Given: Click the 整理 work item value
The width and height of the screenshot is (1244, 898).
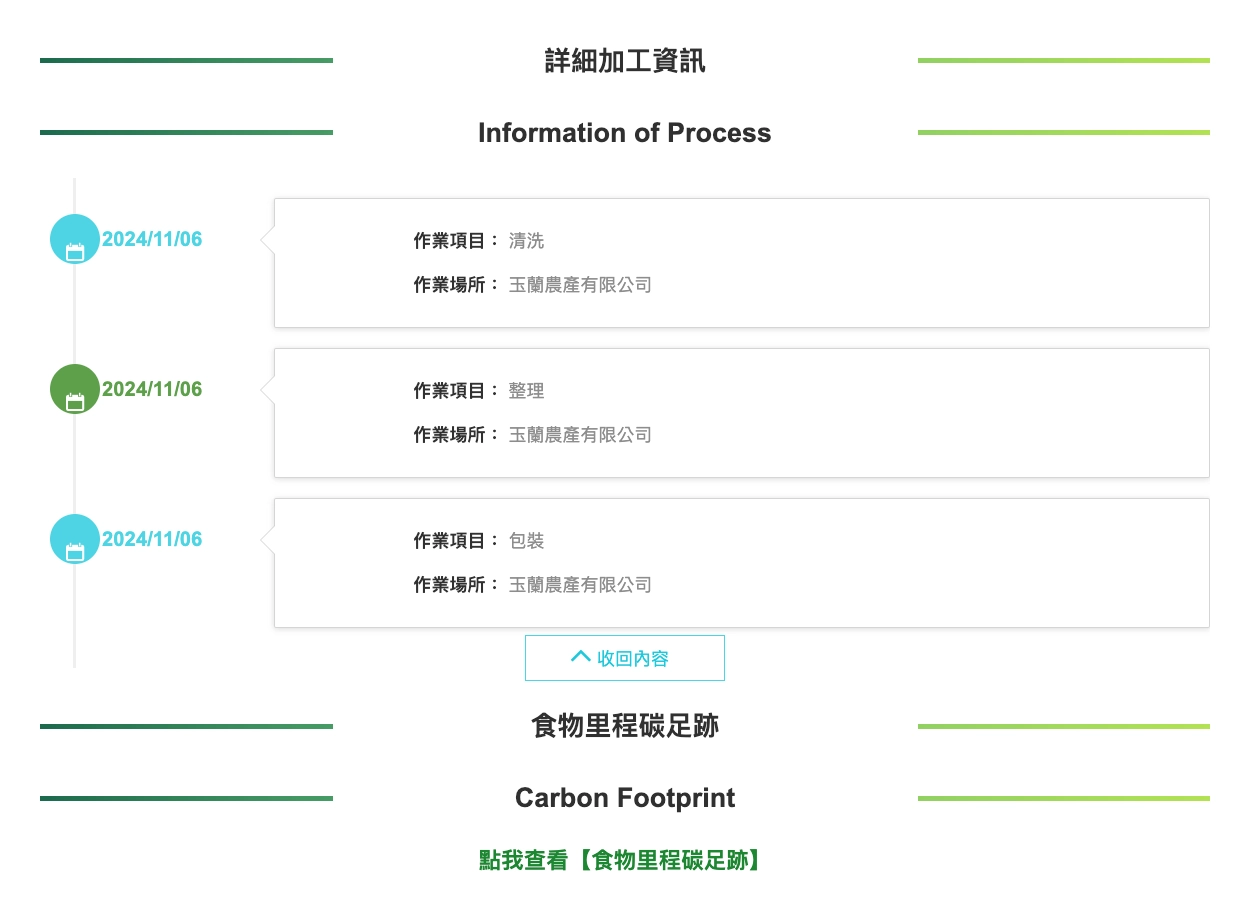Looking at the screenshot, I should [x=526, y=391].
